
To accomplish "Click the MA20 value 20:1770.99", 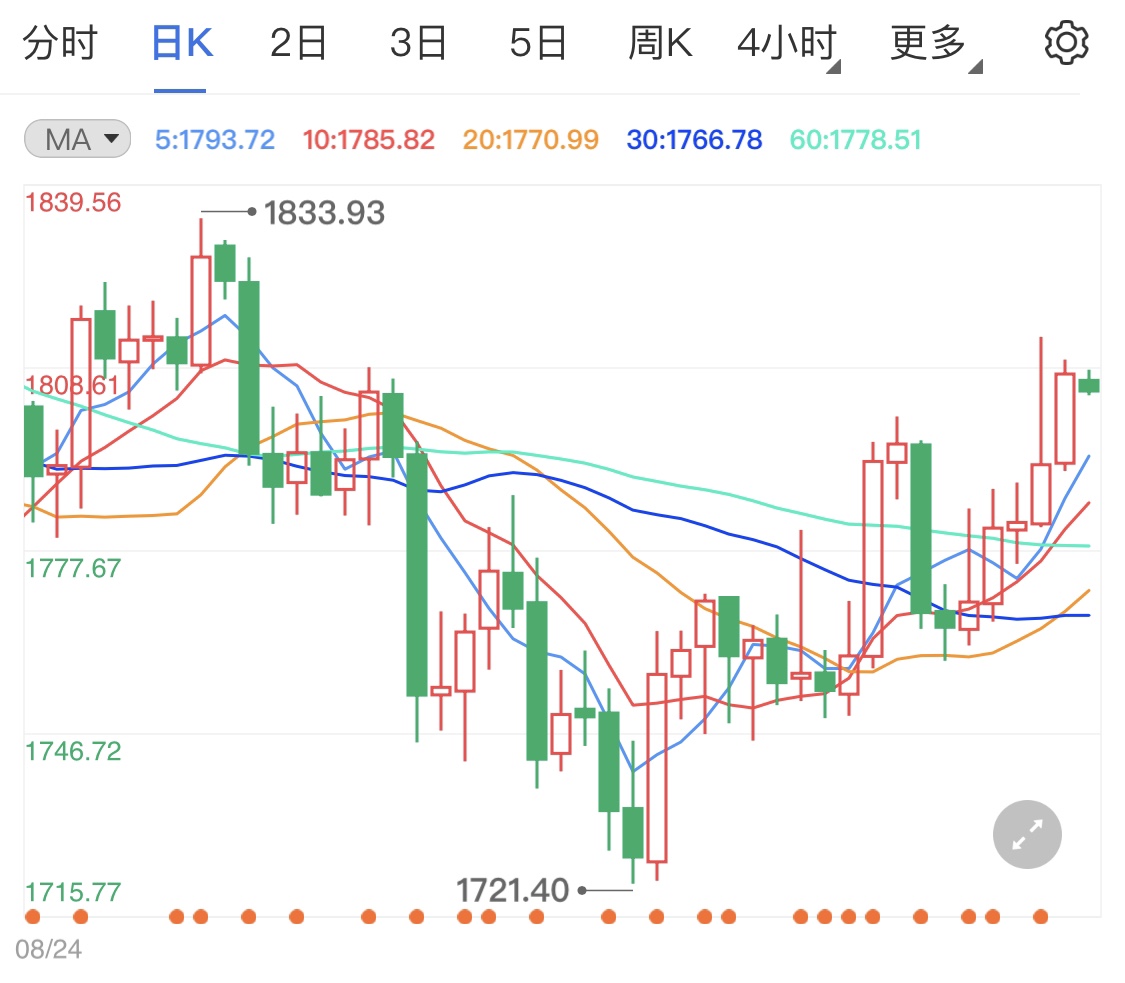I will click(530, 139).
